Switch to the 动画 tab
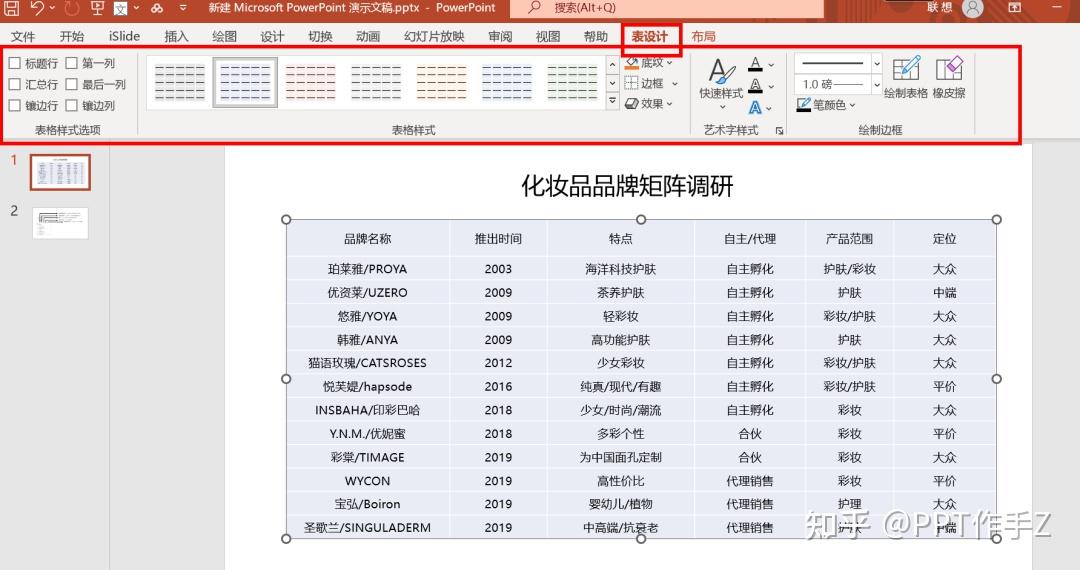 coord(368,36)
